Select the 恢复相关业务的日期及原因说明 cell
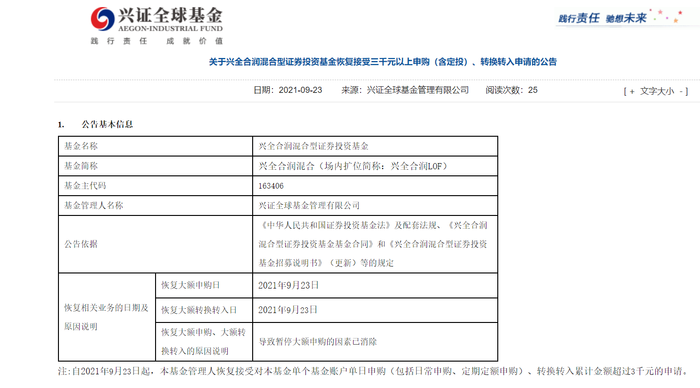The height and width of the screenshot is (388, 700). click(107, 317)
